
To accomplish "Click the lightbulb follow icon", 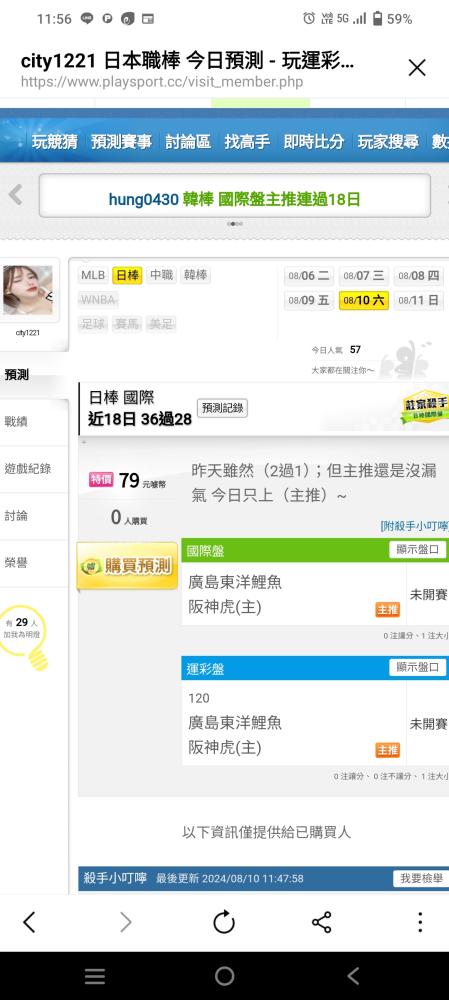I will 24,638.
